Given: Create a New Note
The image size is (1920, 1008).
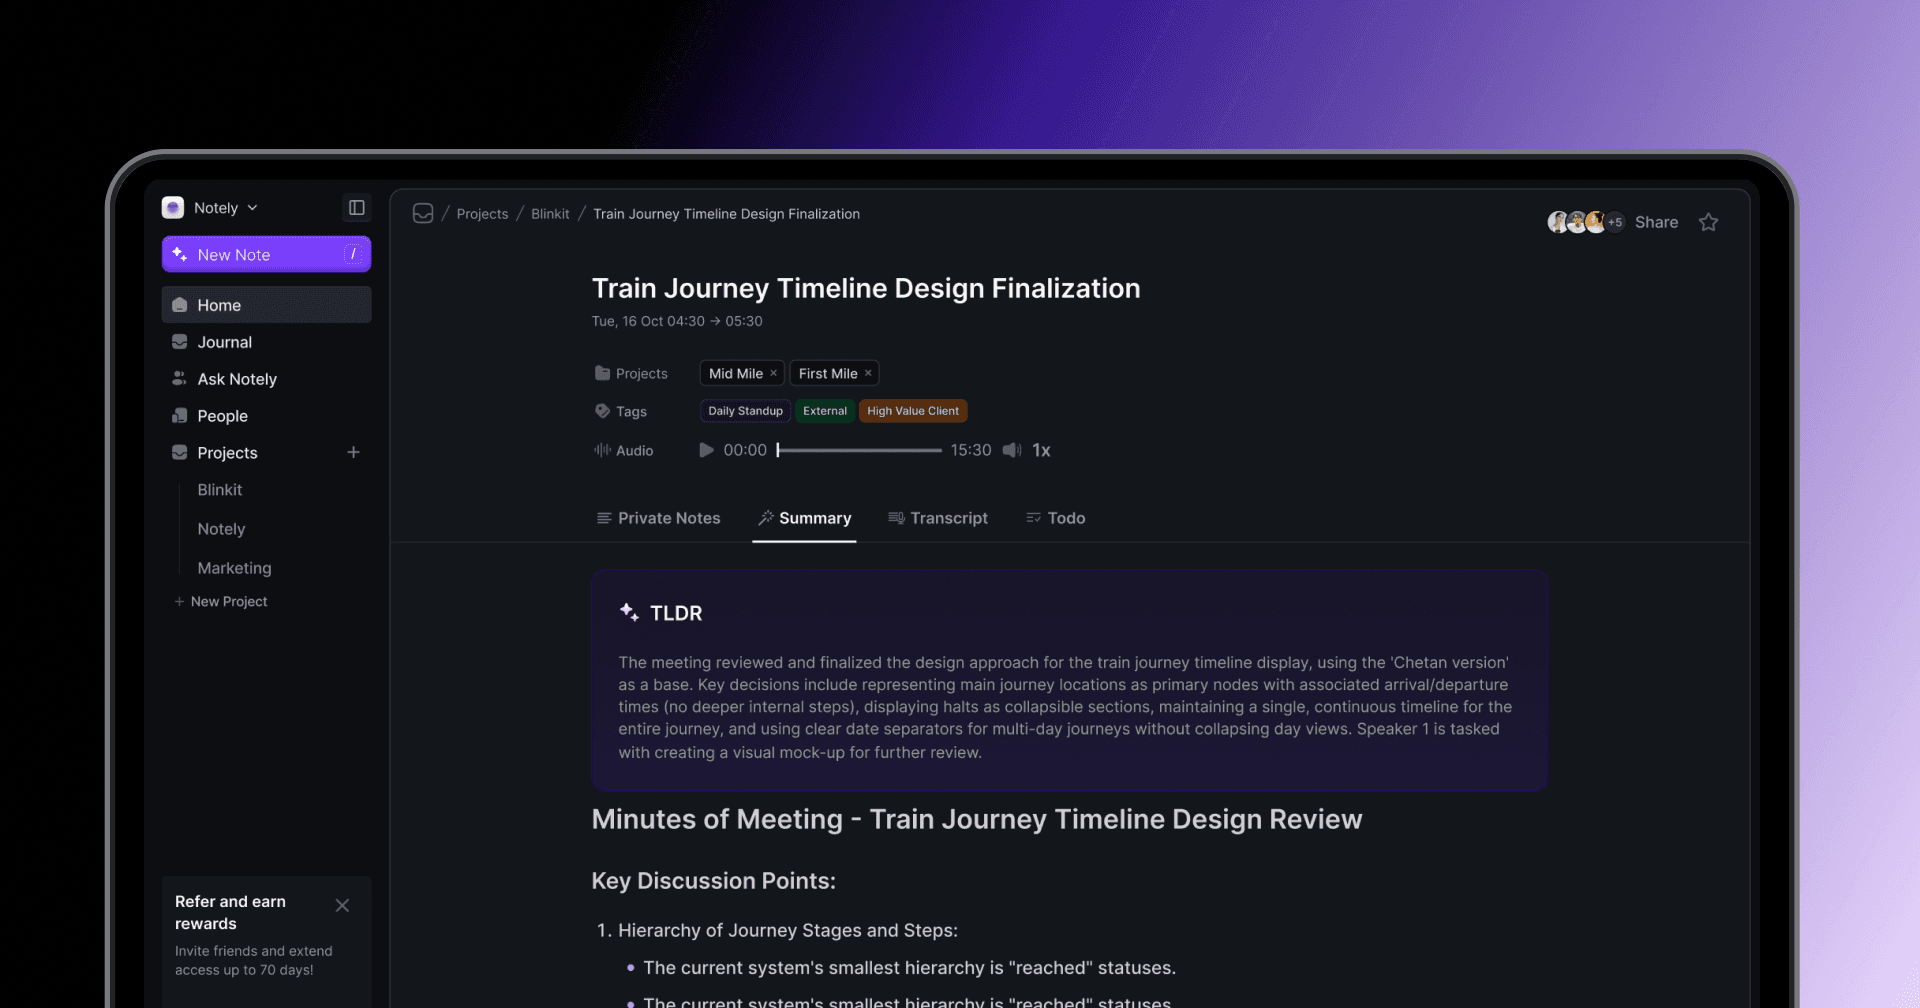Looking at the screenshot, I should click(266, 254).
